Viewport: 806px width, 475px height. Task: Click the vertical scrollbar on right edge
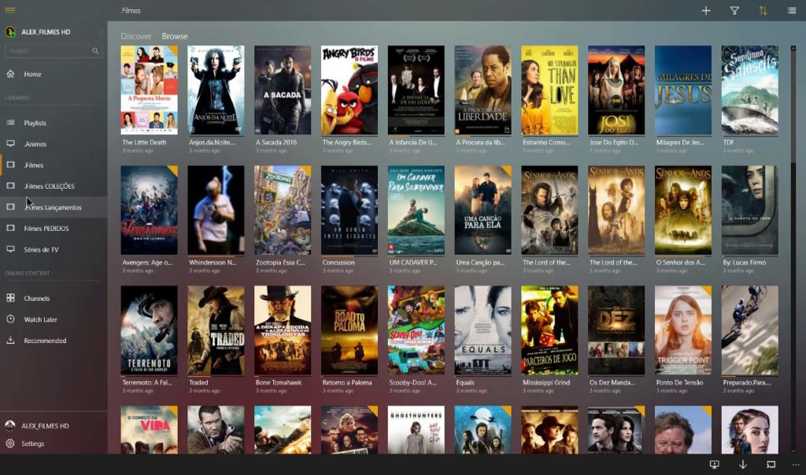point(794,103)
